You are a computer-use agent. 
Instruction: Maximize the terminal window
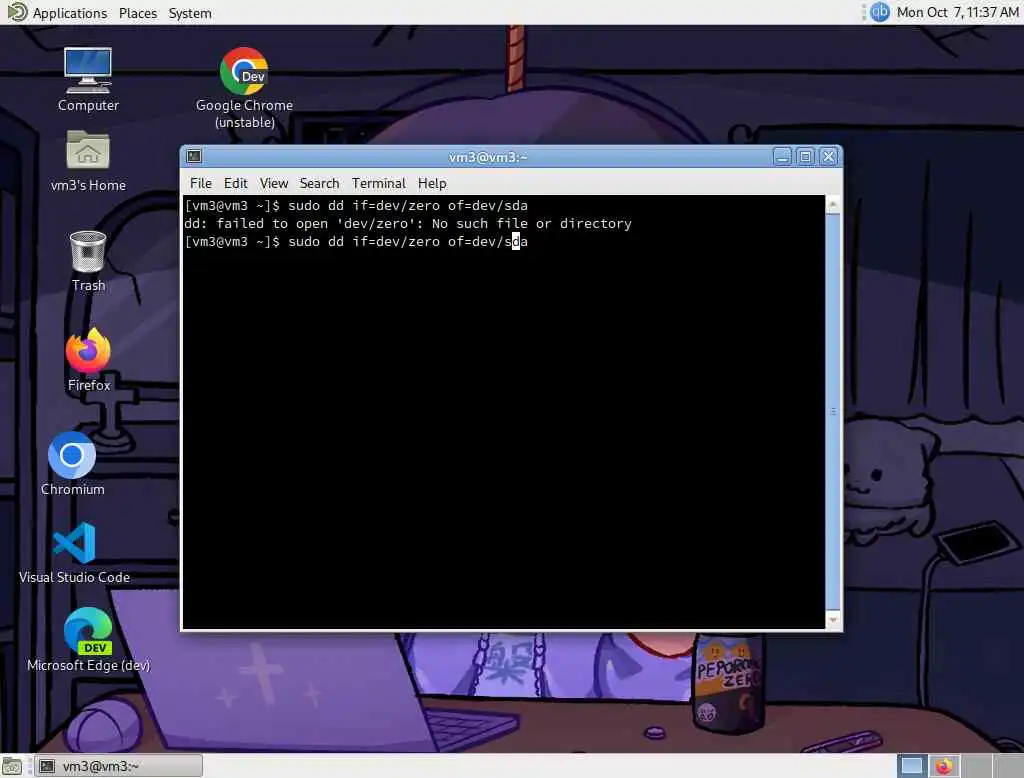[805, 157]
